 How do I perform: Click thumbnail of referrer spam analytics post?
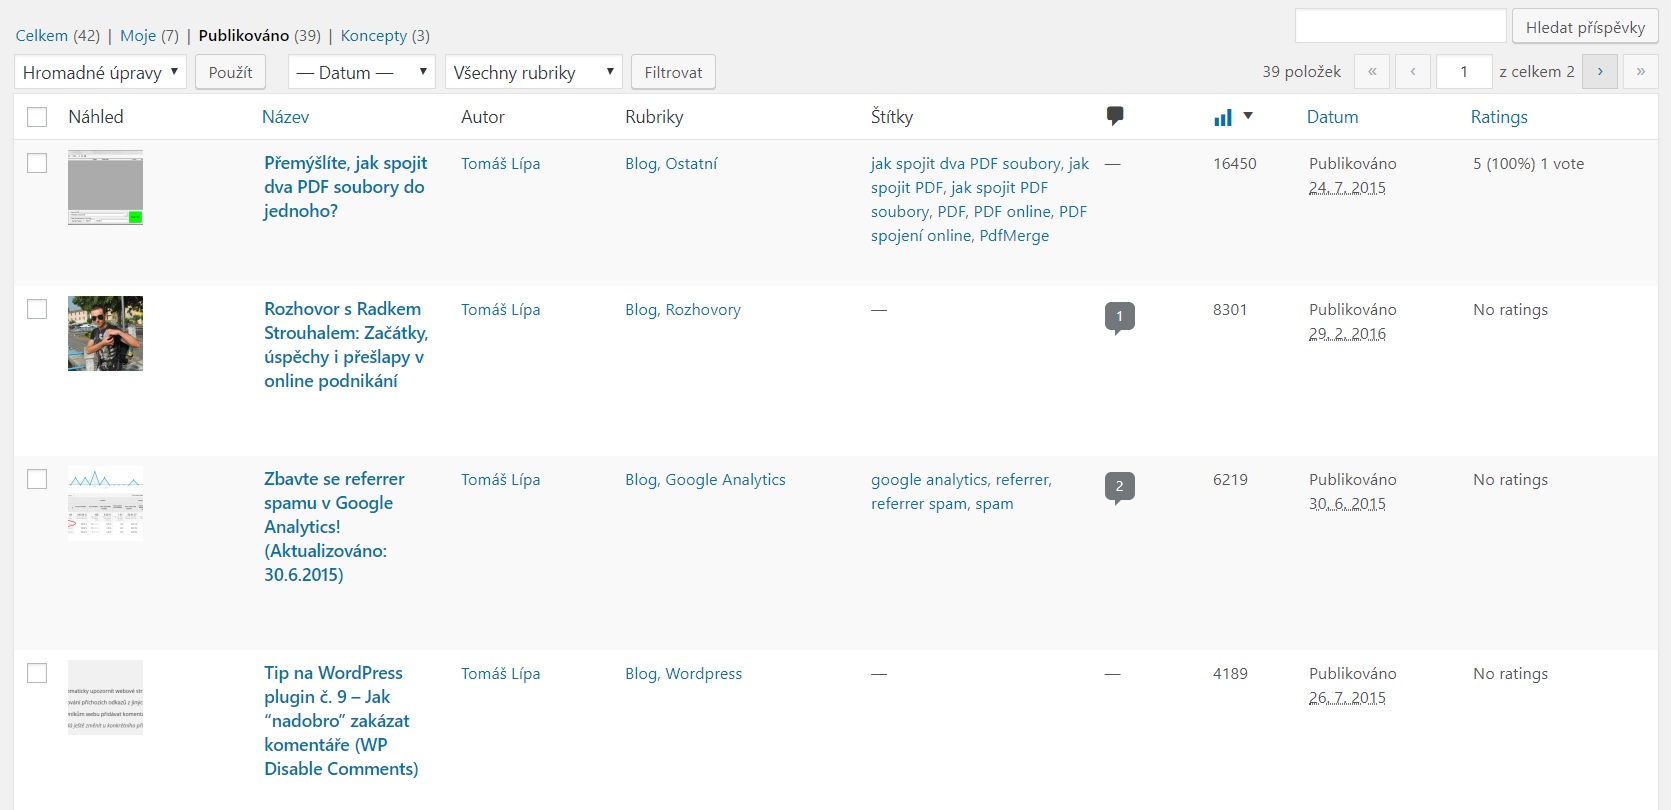(x=105, y=503)
